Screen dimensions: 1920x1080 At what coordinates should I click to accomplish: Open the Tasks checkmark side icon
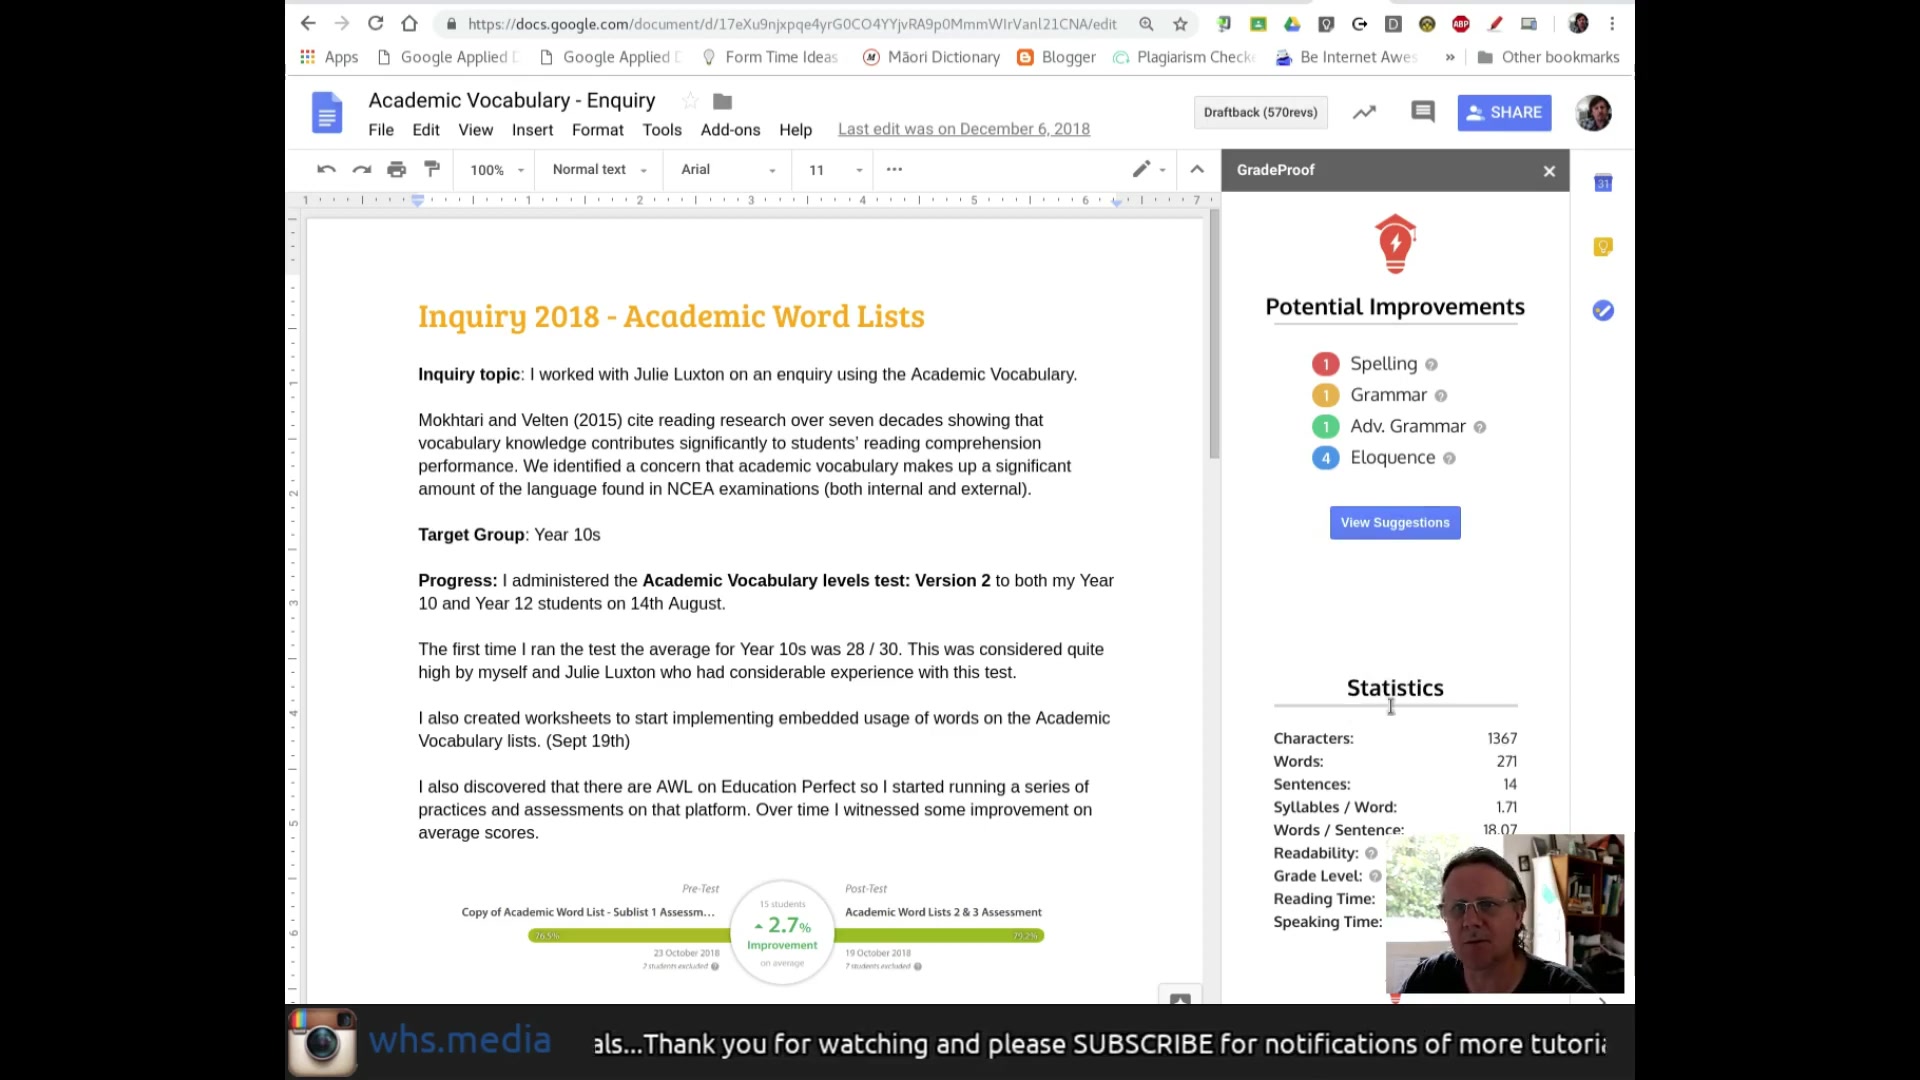(1603, 311)
